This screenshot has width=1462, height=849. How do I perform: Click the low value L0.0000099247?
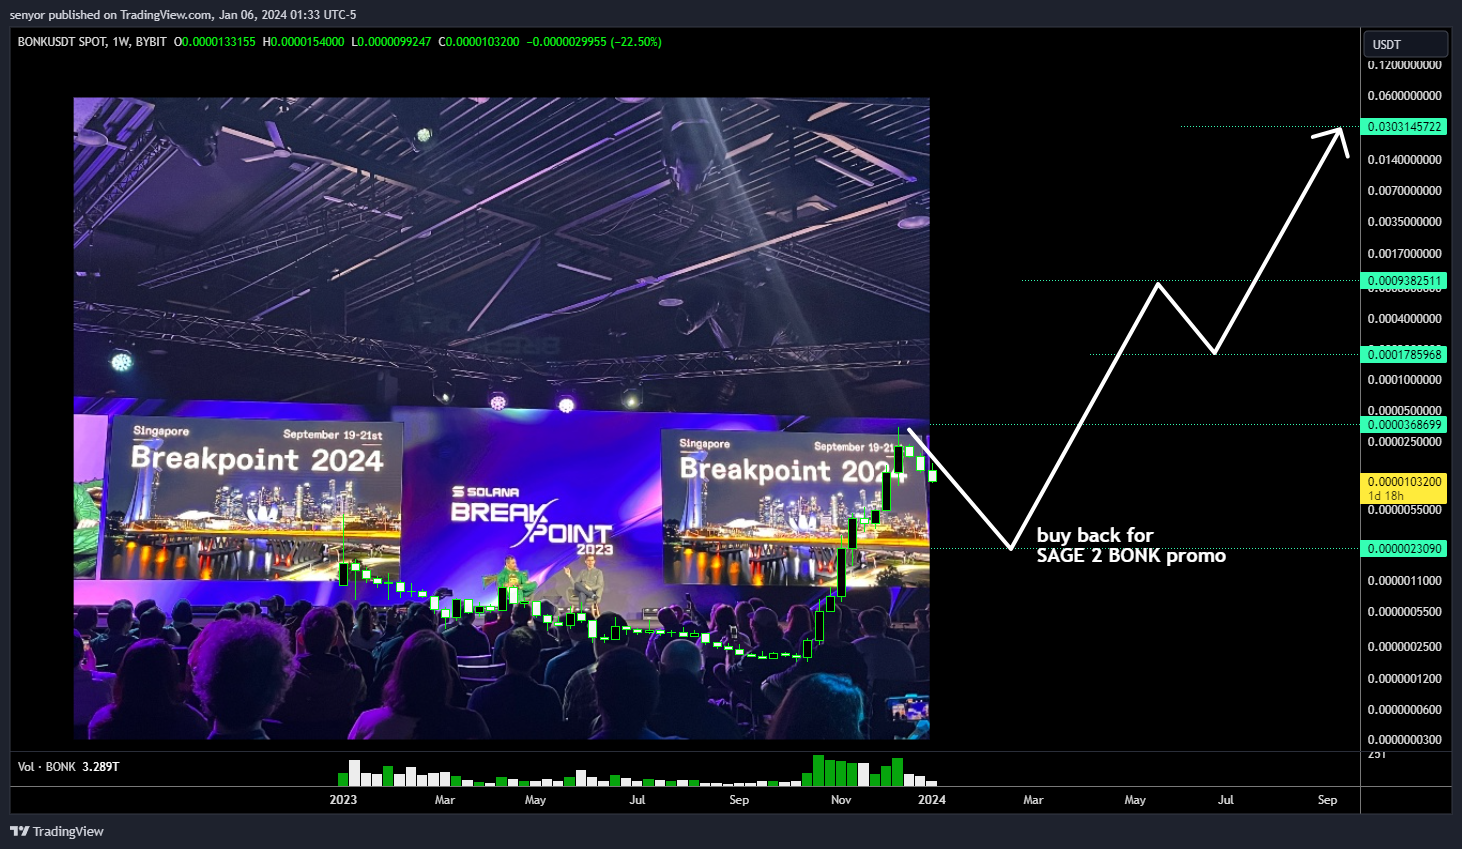pos(391,42)
